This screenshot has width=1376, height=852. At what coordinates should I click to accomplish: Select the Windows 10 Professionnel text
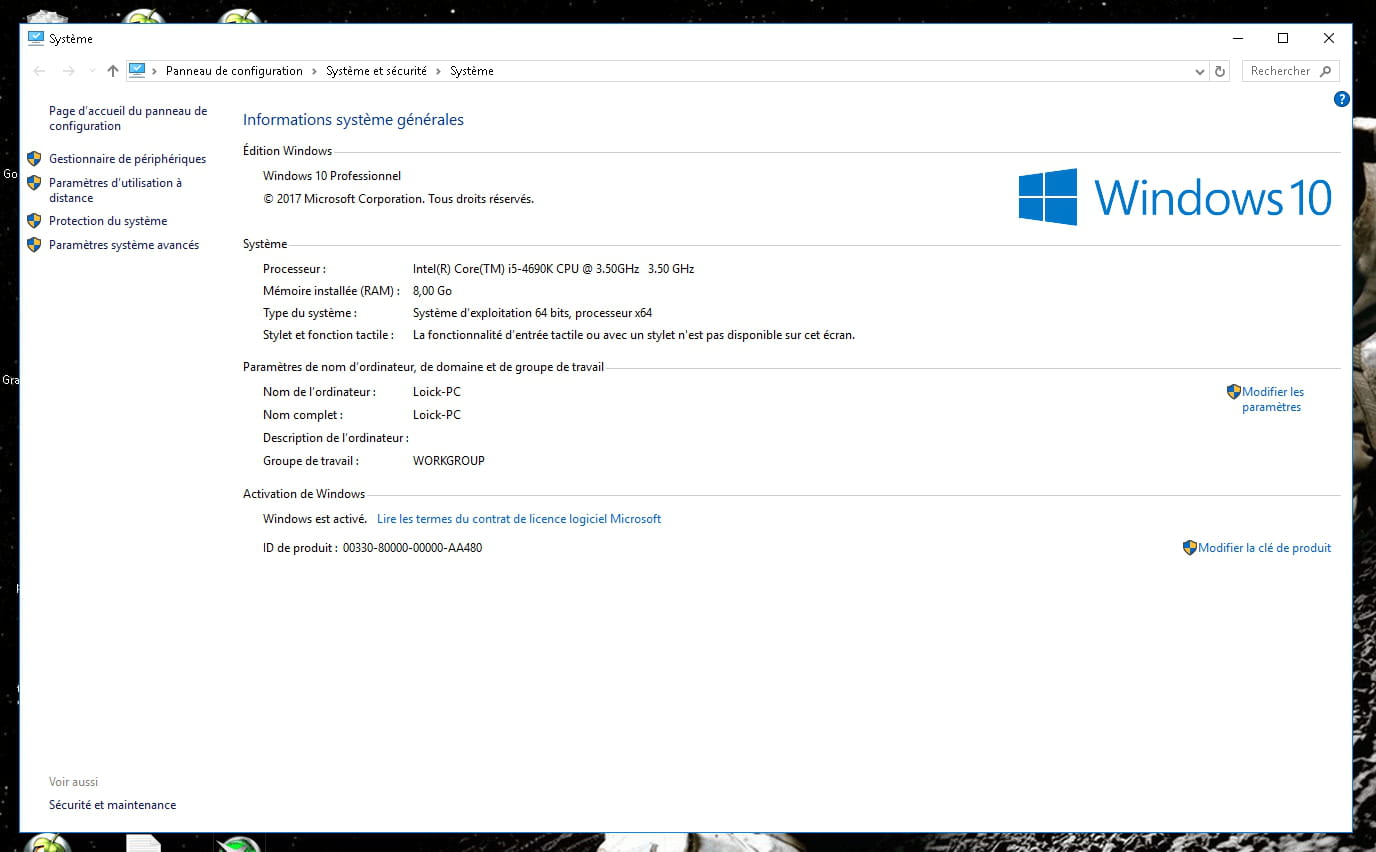332,176
